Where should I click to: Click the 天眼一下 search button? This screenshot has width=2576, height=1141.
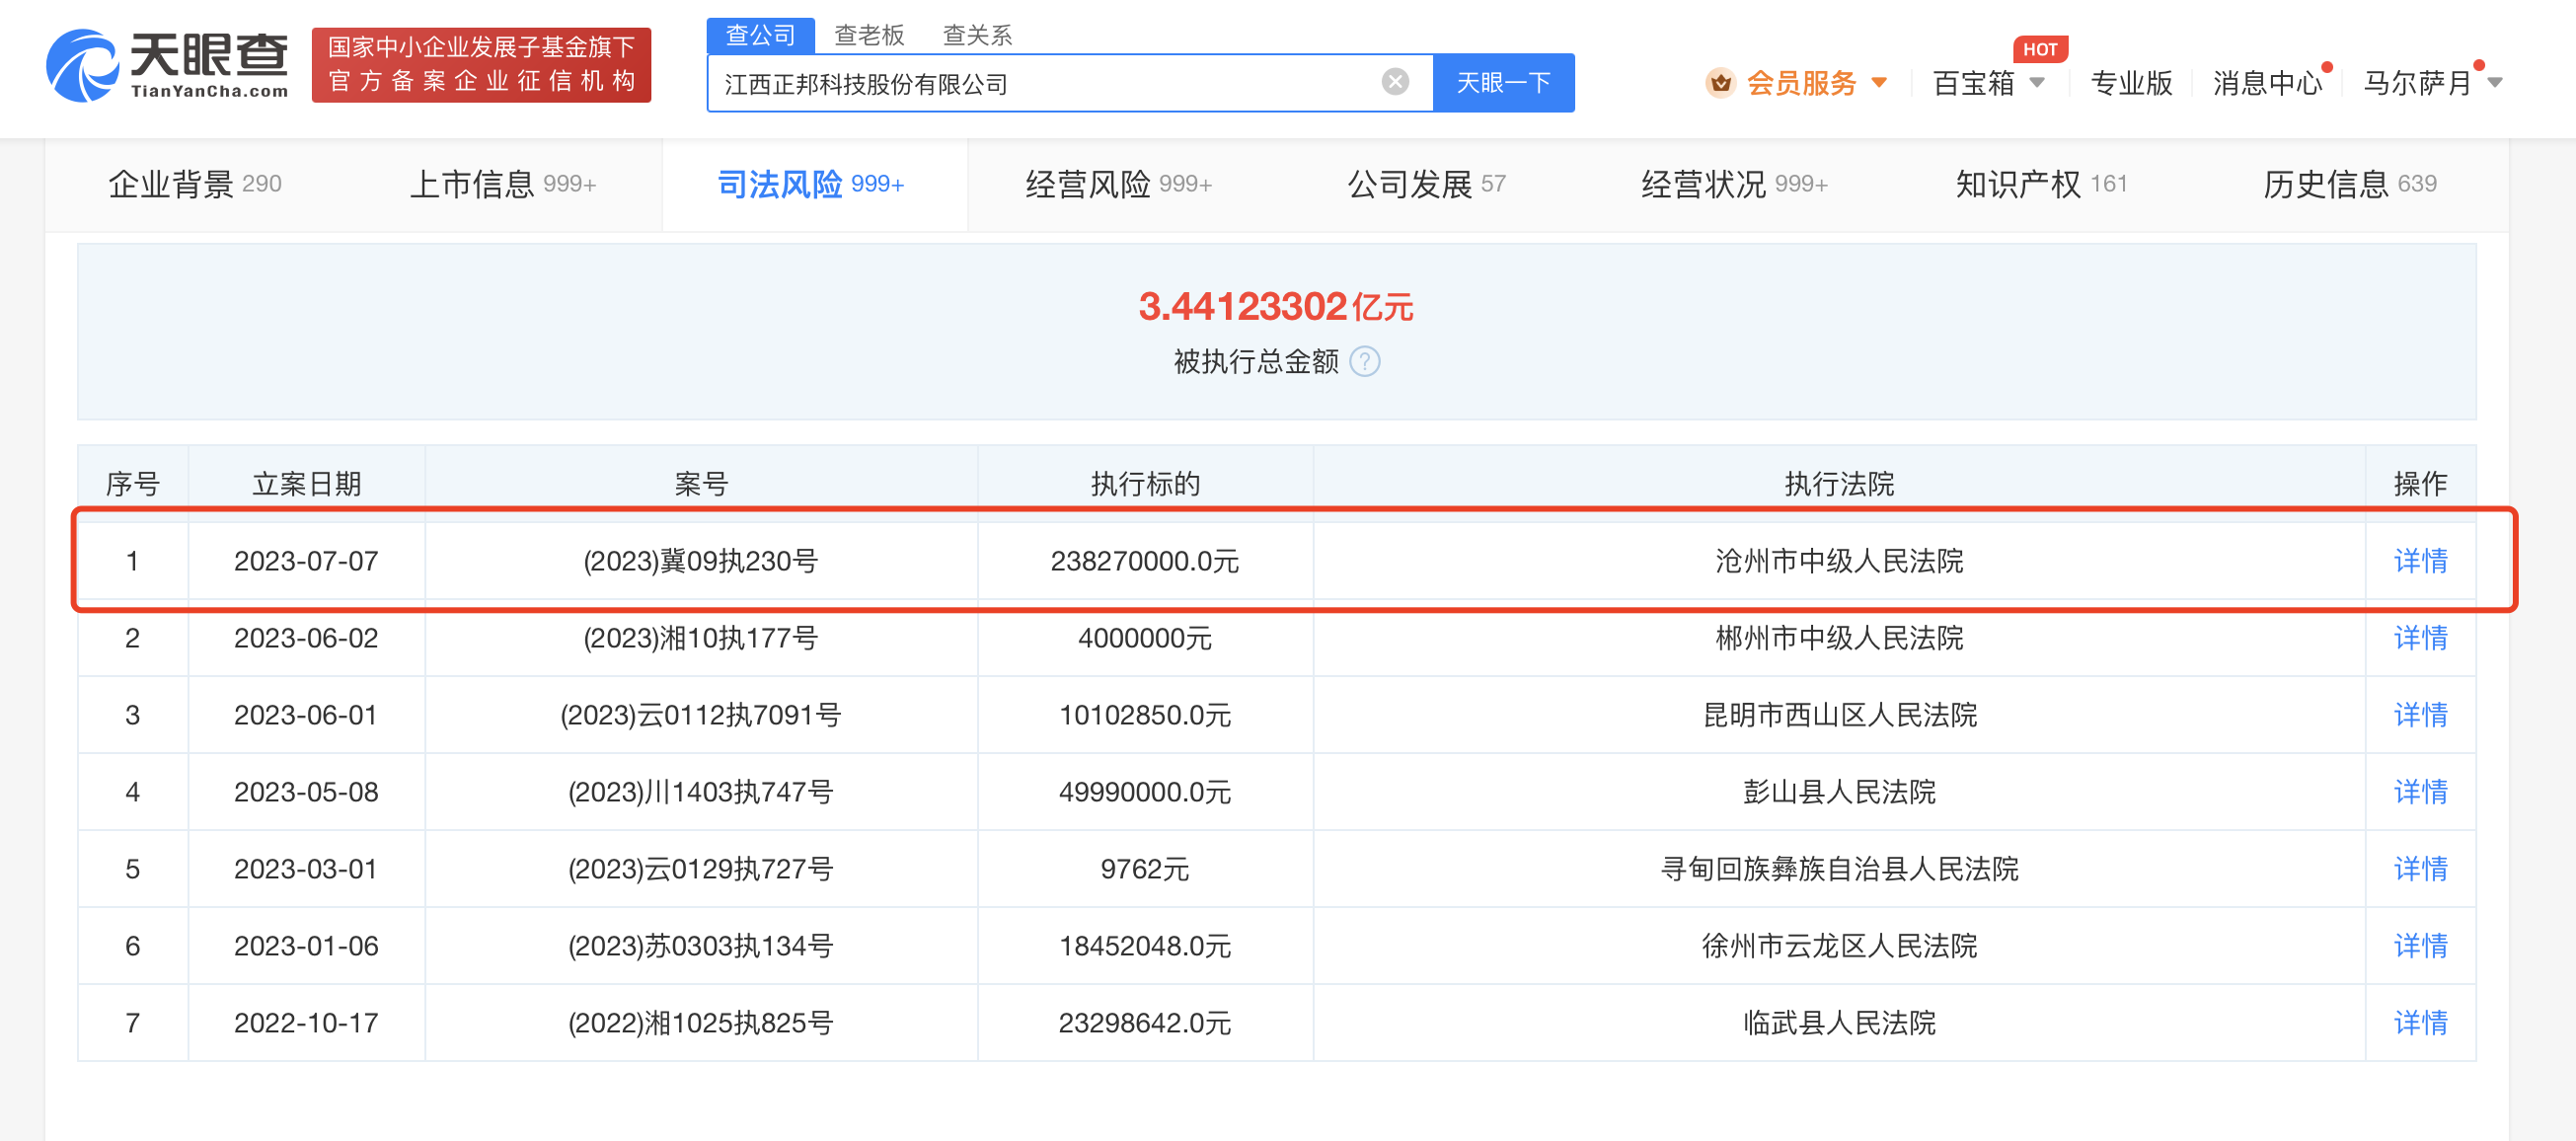click(1503, 82)
